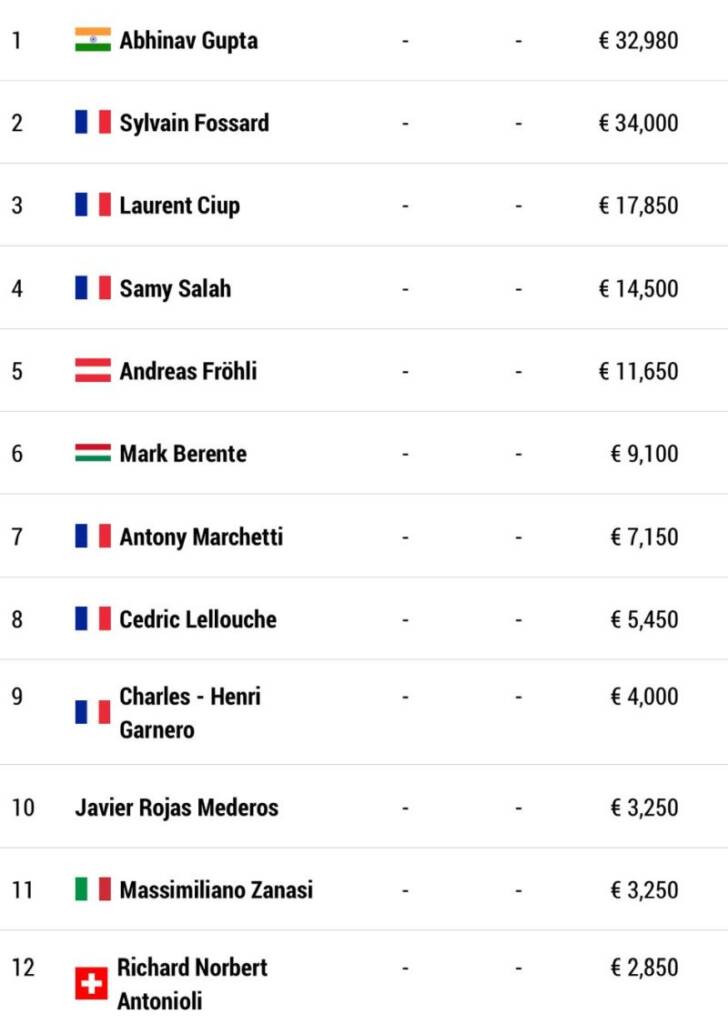The image size is (728, 1024).
Task: Click rank number 5 in the list
Action: [x=17, y=371]
